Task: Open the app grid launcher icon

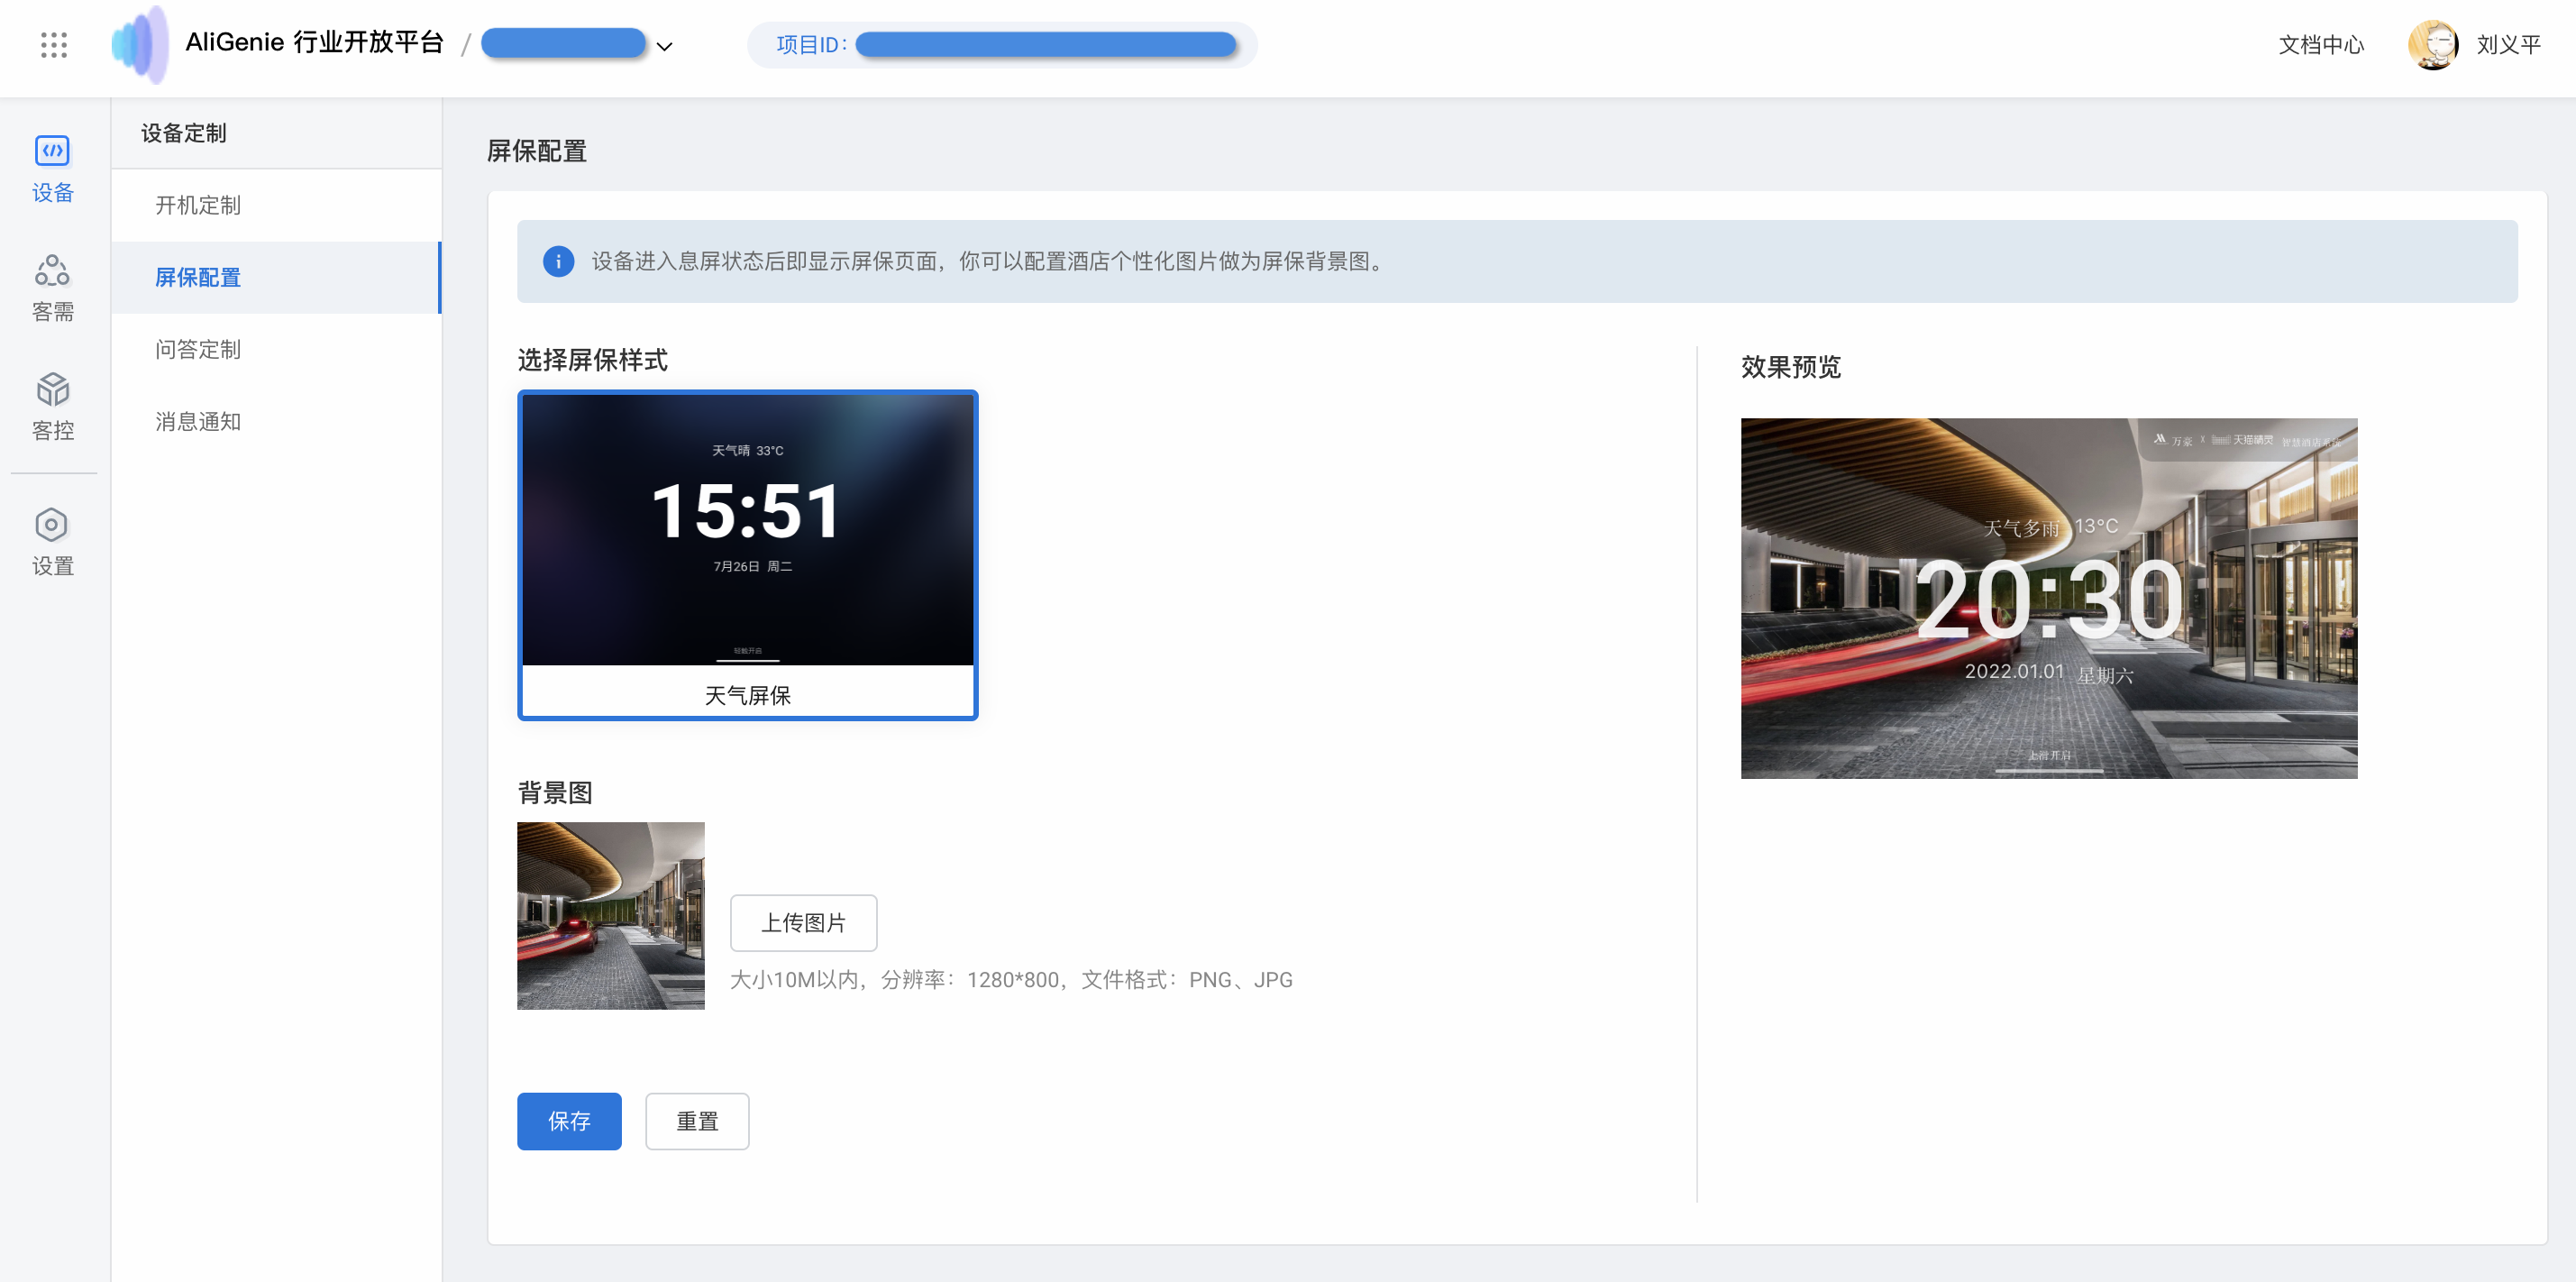Action: click(54, 45)
